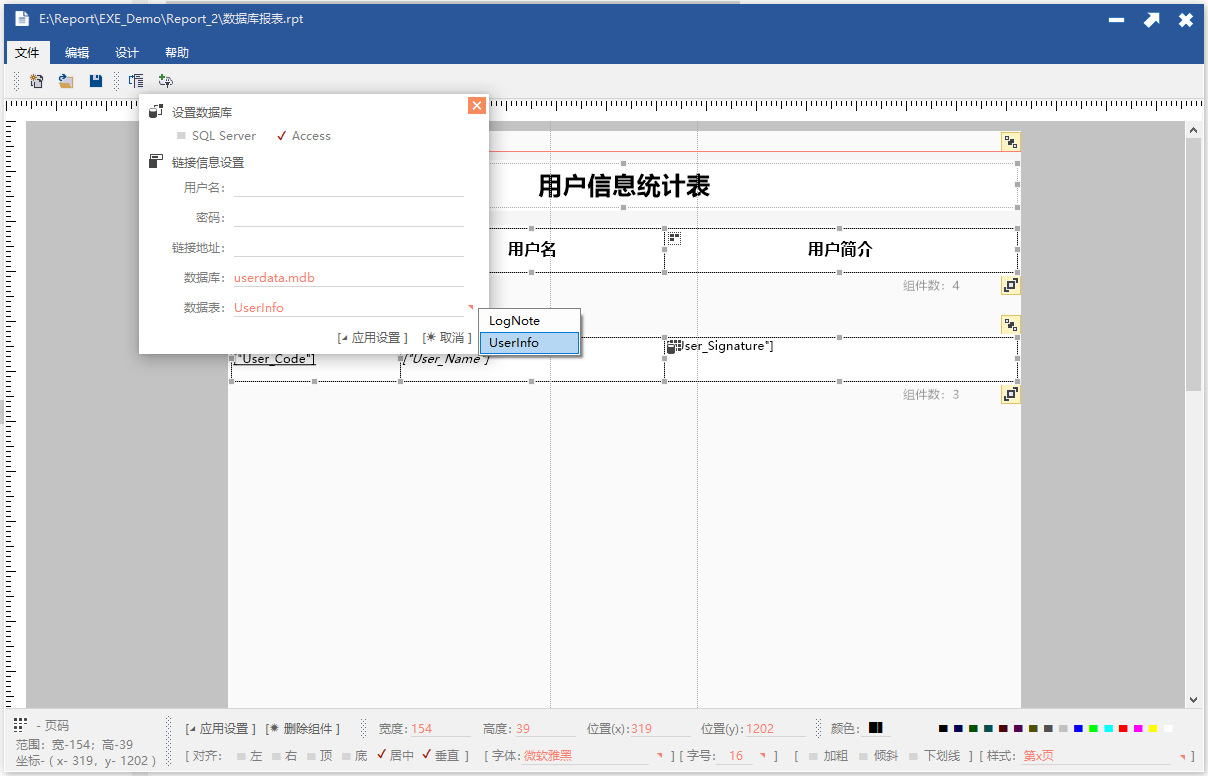Choose UserInfo from the table list
Image resolution: width=1208 pixels, height=776 pixels.
coord(529,343)
